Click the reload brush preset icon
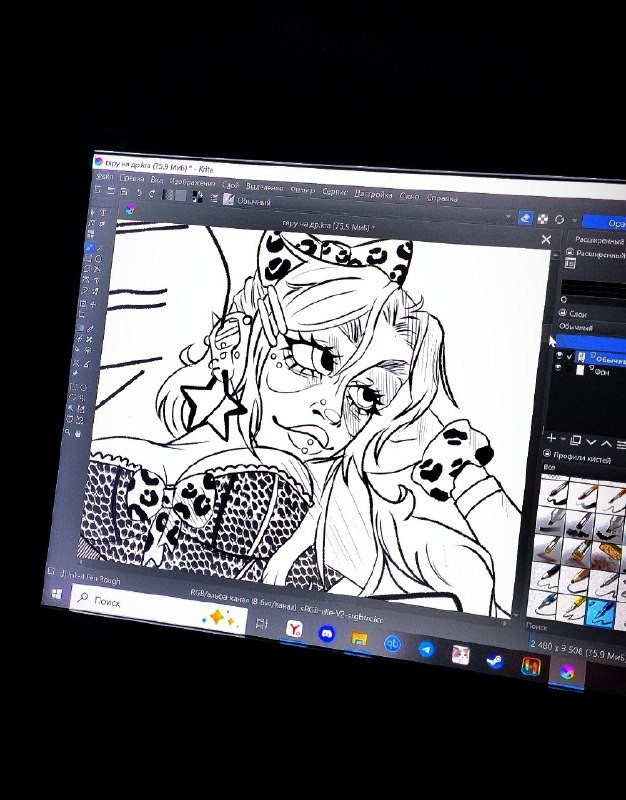The height and width of the screenshot is (800, 626). (x=560, y=219)
